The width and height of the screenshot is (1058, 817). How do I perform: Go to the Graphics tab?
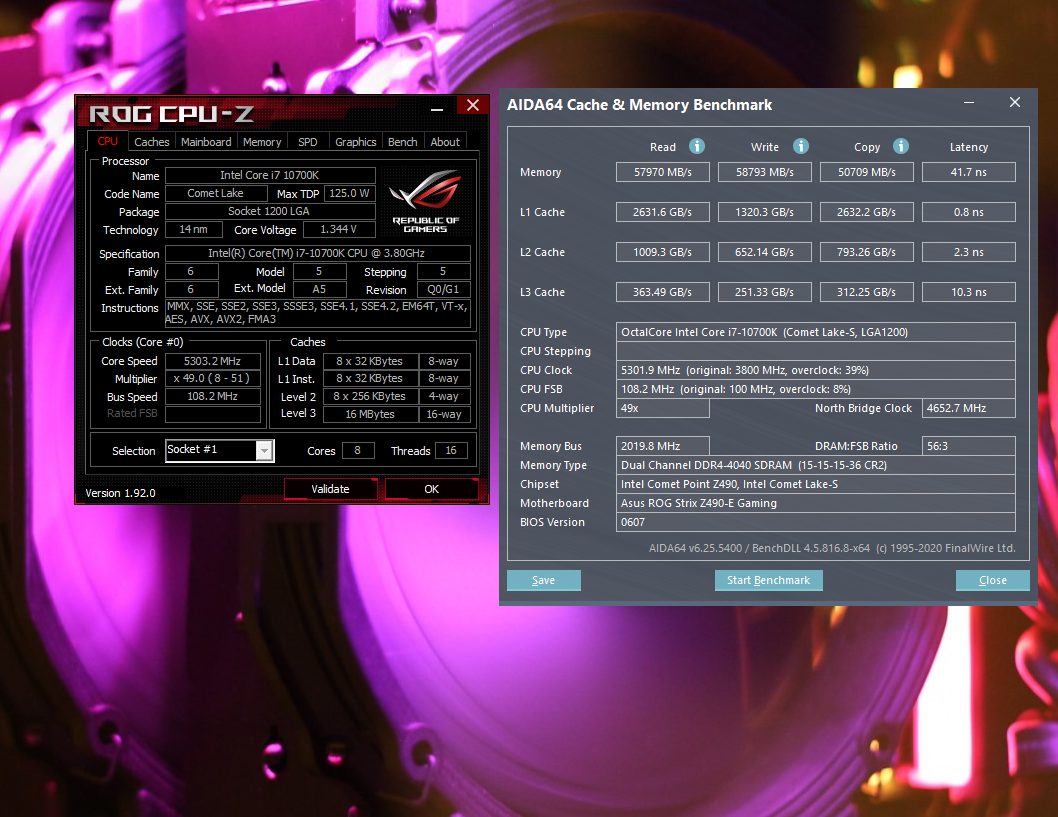coord(356,142)
